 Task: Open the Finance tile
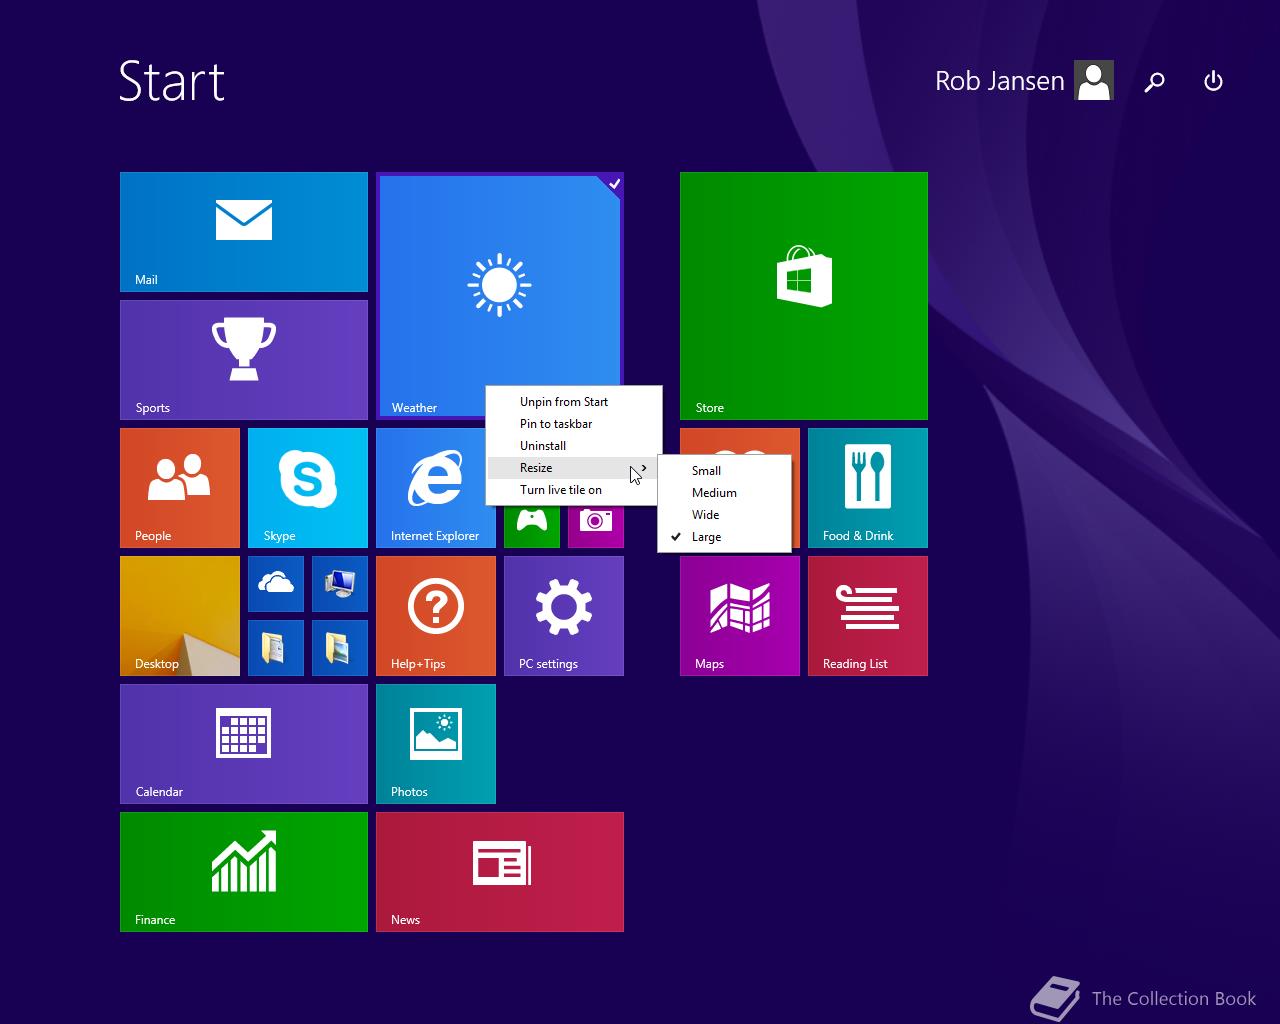click(x=244, y=872)
